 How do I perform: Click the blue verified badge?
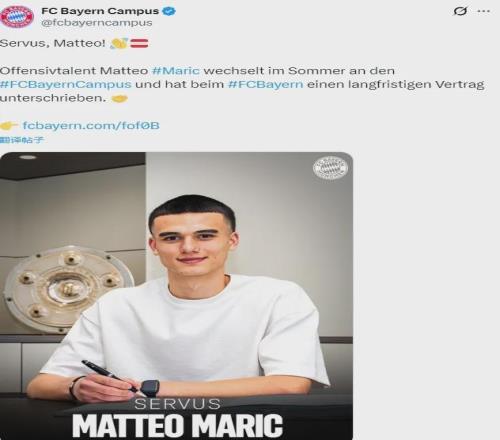pos(169,11)
